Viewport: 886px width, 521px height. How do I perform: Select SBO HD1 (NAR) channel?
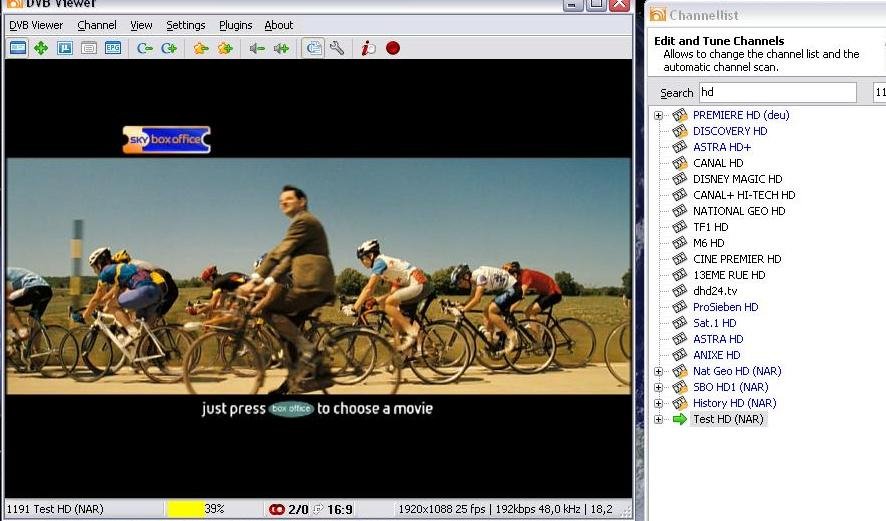click(730, 387)
